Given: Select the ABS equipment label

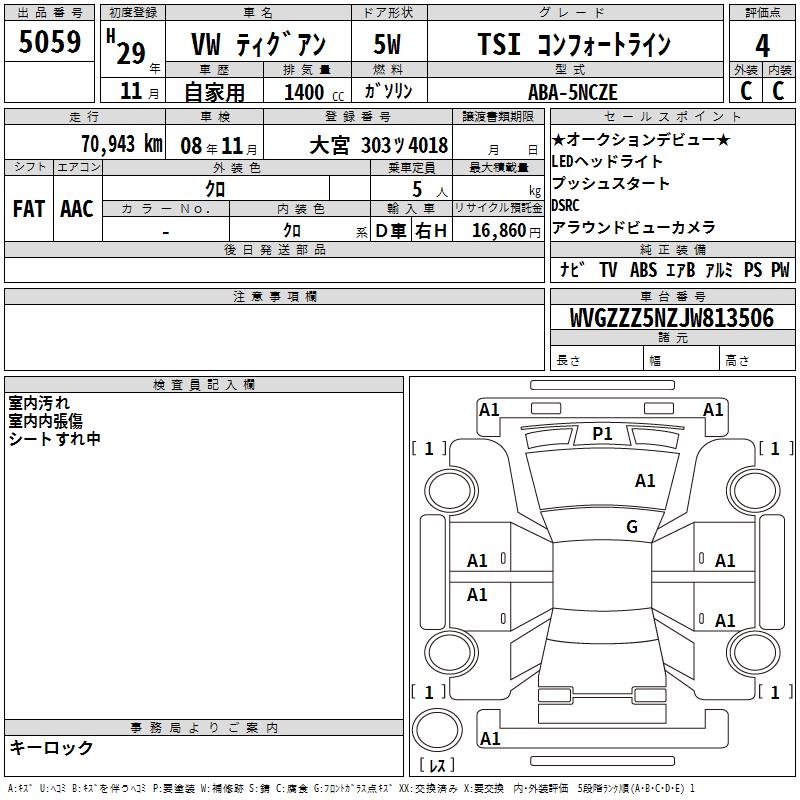Looking at the screenshot, I should tap(643, 269).
